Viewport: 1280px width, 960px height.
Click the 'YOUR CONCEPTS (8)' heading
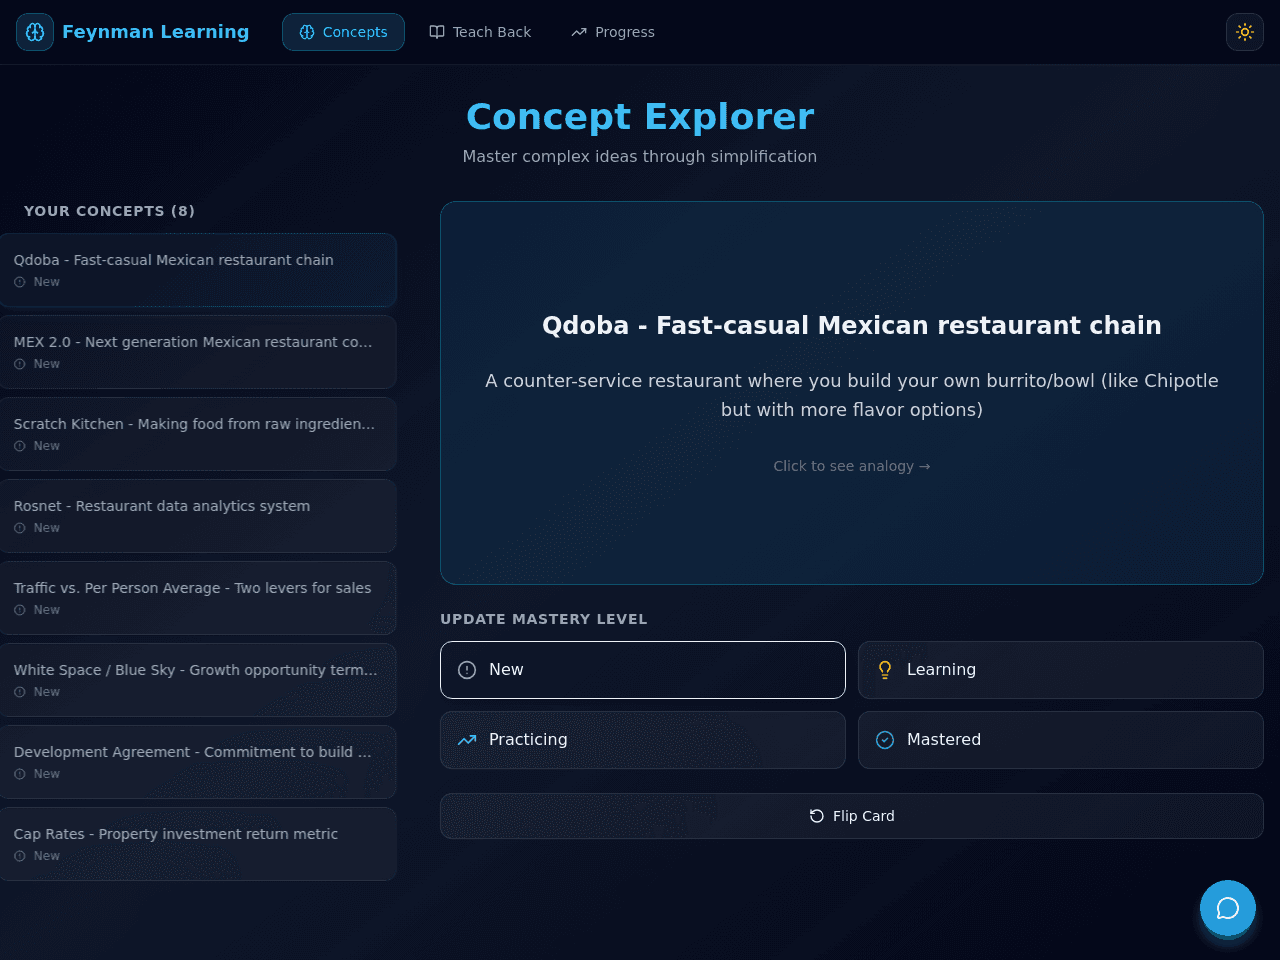pos(109,211)
